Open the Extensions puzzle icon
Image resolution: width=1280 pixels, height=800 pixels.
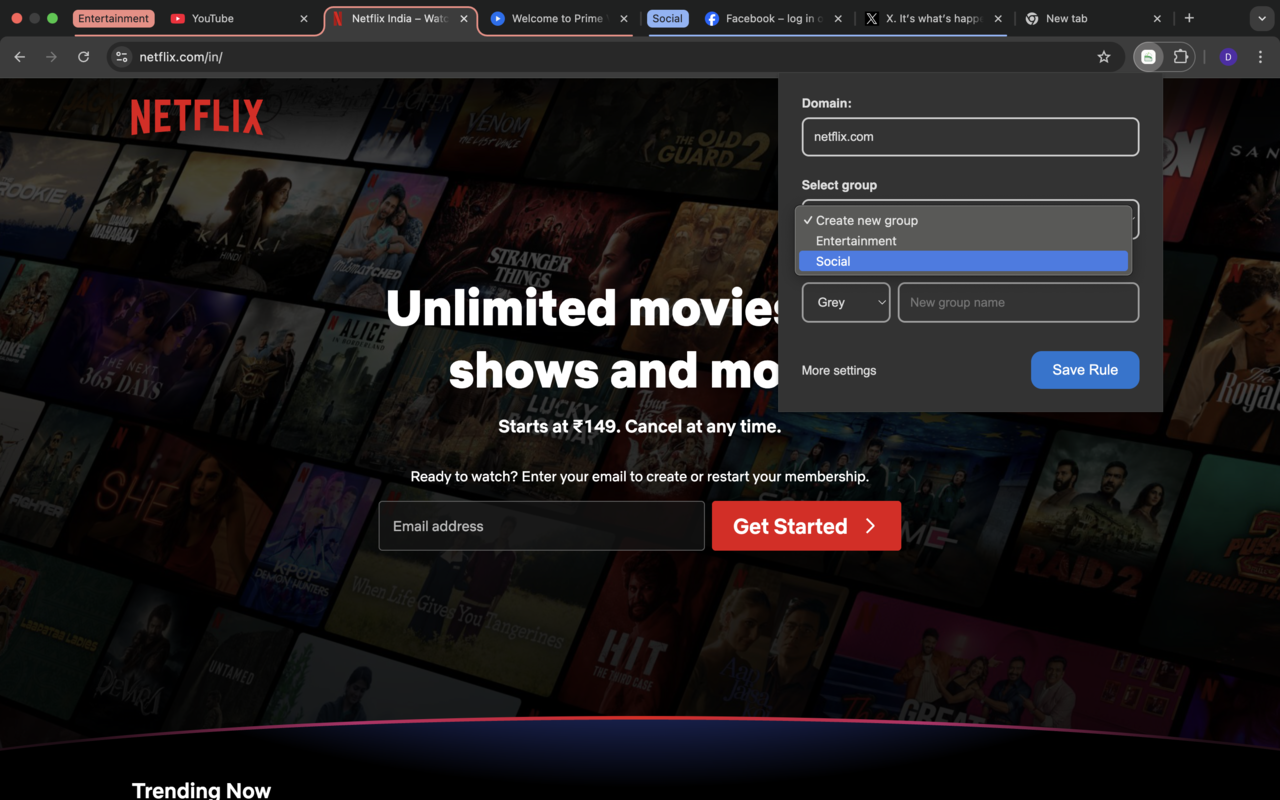(x=1180, y=57)
